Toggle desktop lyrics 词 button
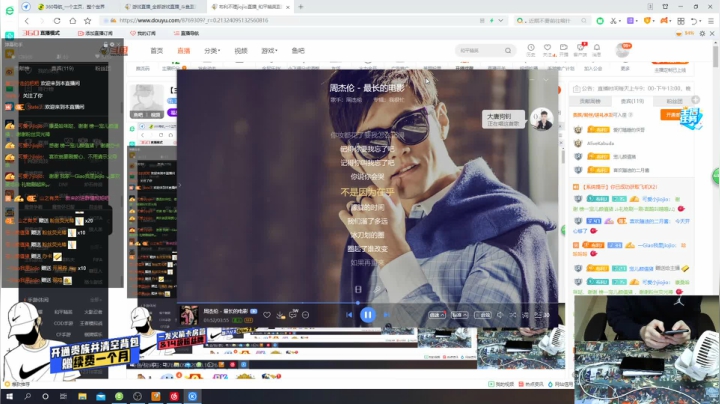This screenshot has width=720, height=404. 525,315
